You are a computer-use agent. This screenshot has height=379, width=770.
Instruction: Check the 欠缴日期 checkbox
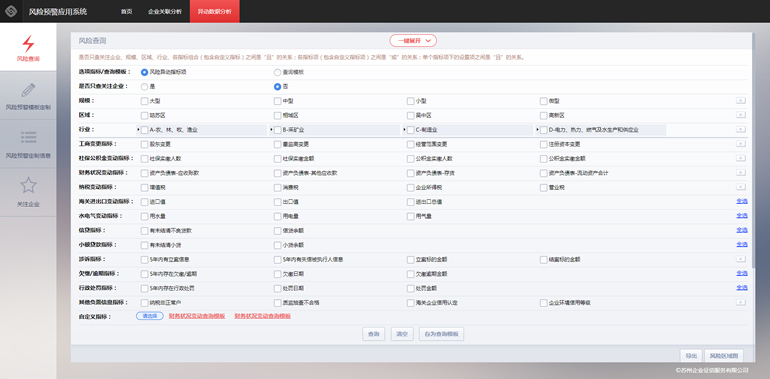[277, 273]
